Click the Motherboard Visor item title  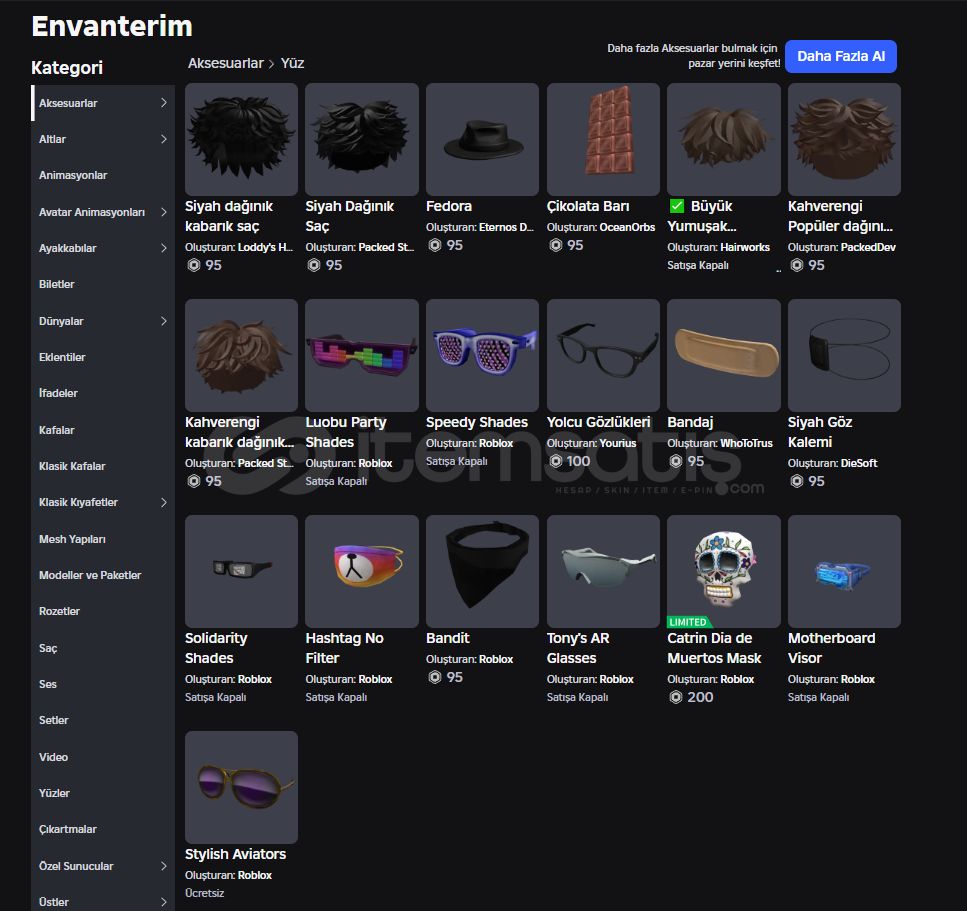tap(831, 648)
